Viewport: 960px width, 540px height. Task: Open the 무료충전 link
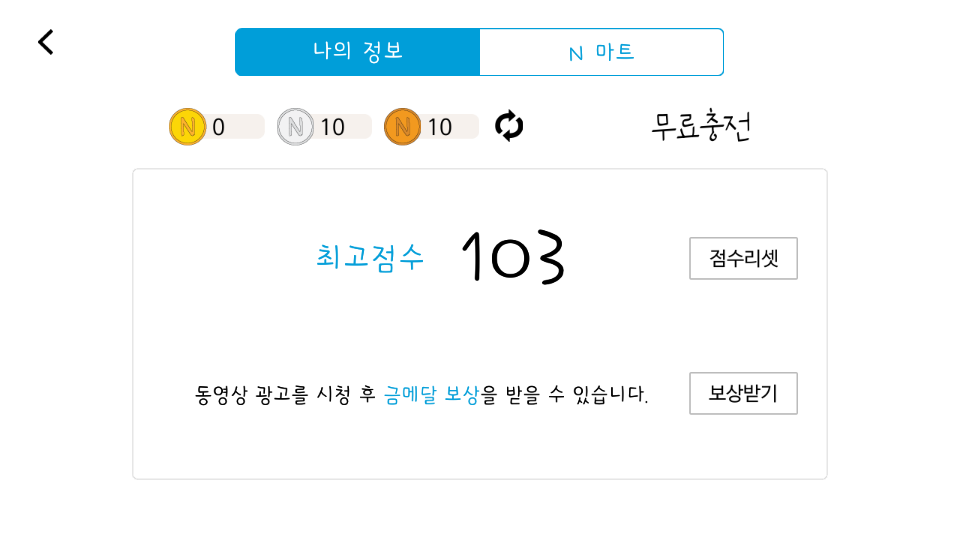click(701, 127)
